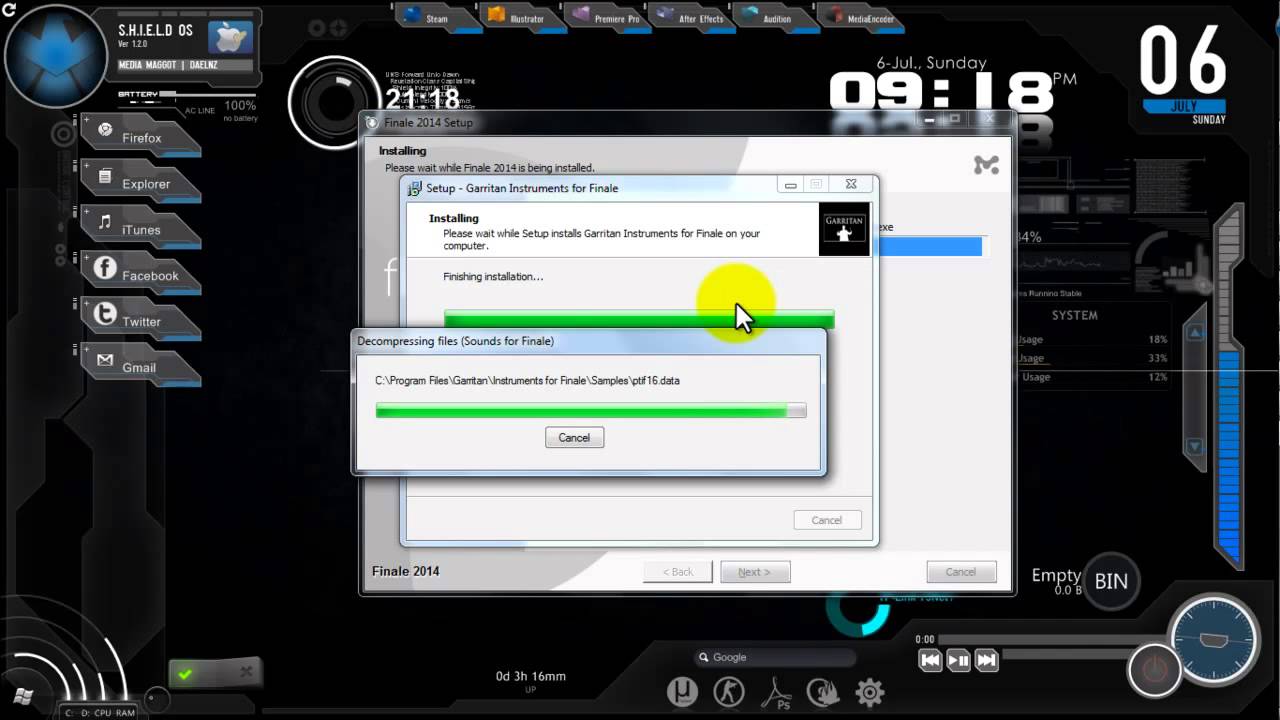
Task: Open the recycle BIN circle
Action: pyautogui.click(x=1110, y=581)
